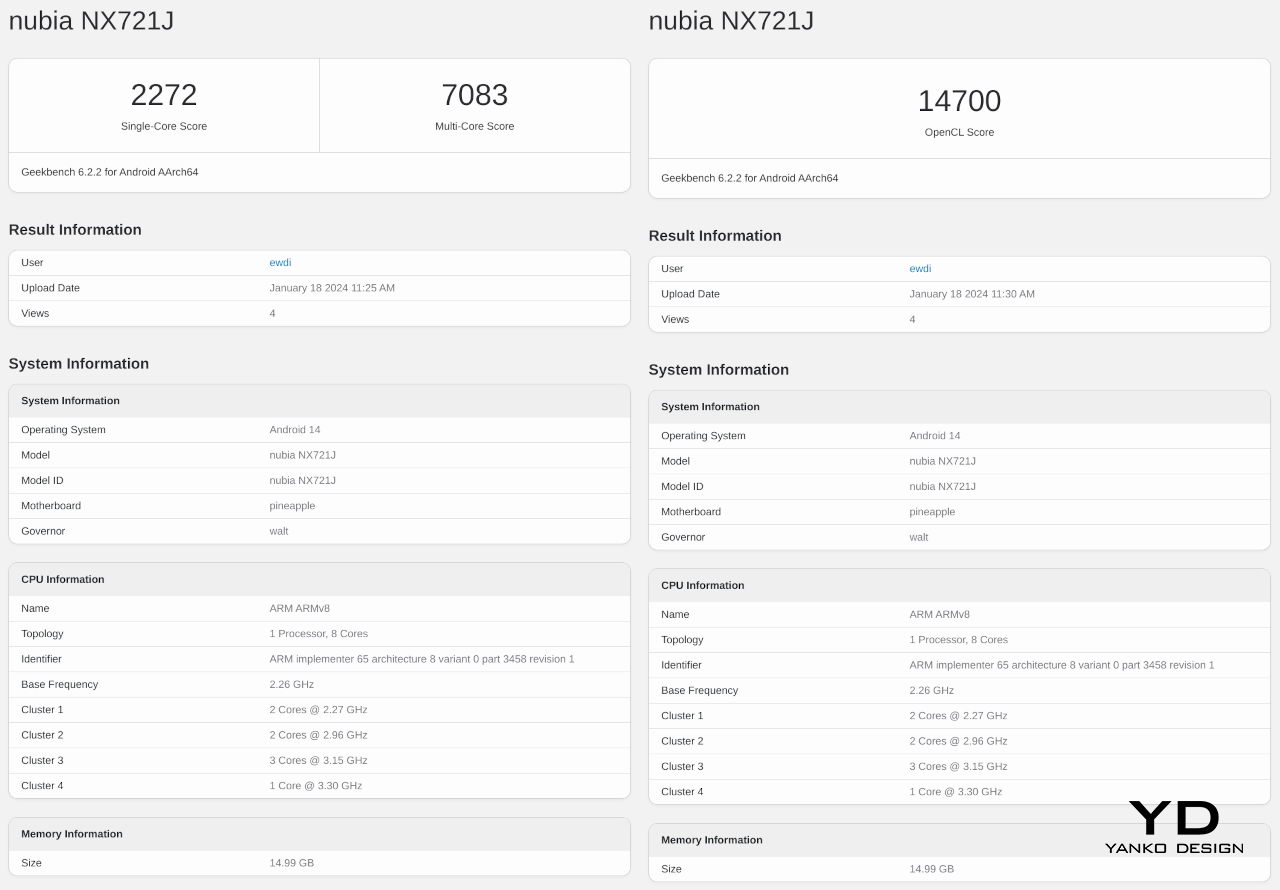Click the Geekbench 6.2.2 text below the Single-Core score
This screenshot has height=890, width=1280.
point(110,172)
